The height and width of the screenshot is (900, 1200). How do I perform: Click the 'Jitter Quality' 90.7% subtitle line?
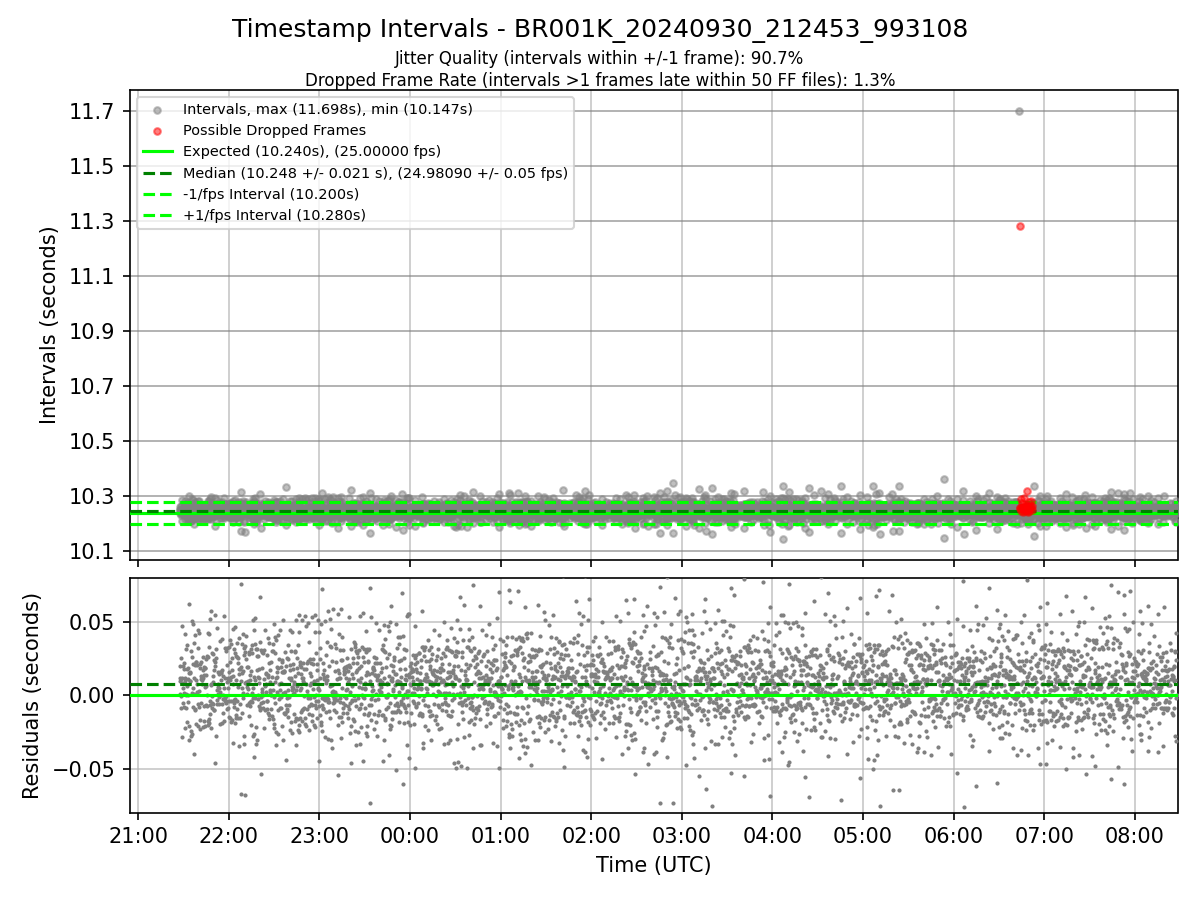coord(599,58)
